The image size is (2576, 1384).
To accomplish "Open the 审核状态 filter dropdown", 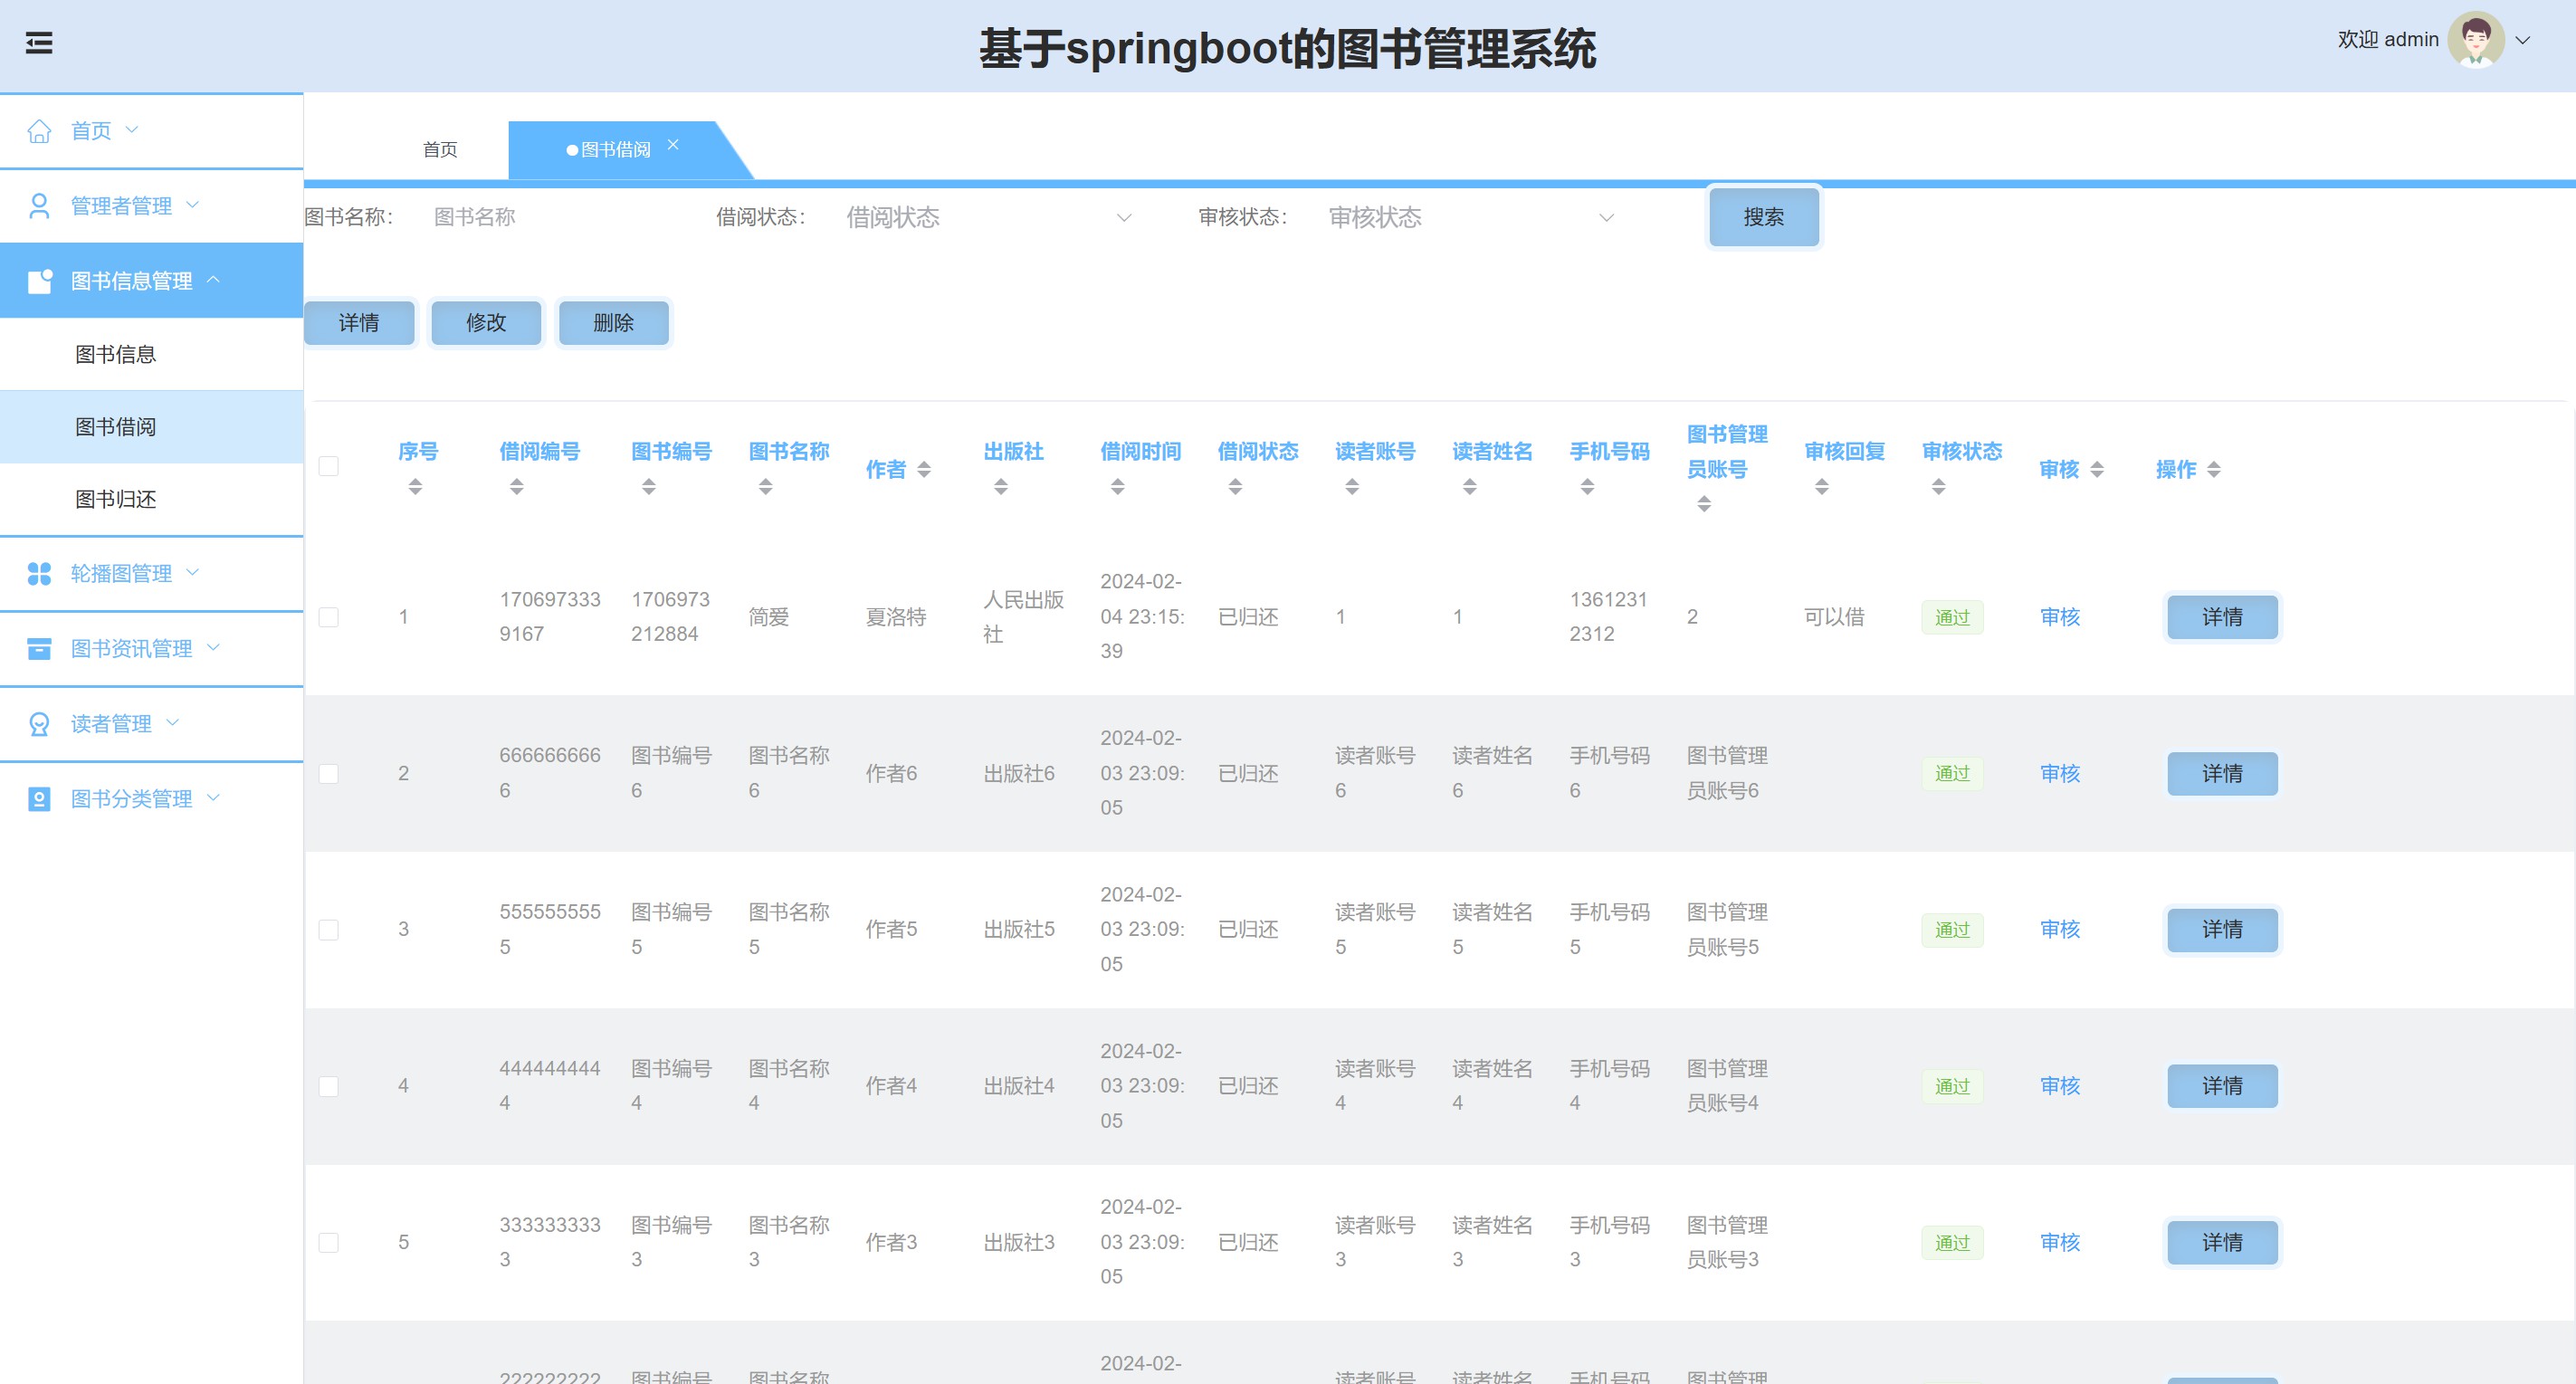I will click(x=1470, y=217).
